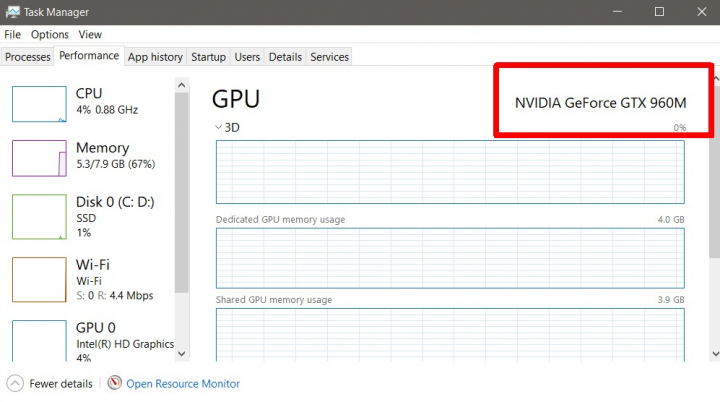The image size is (720, 402).
Task: Switch to the Details tab
Action: [x=285, y=57]
